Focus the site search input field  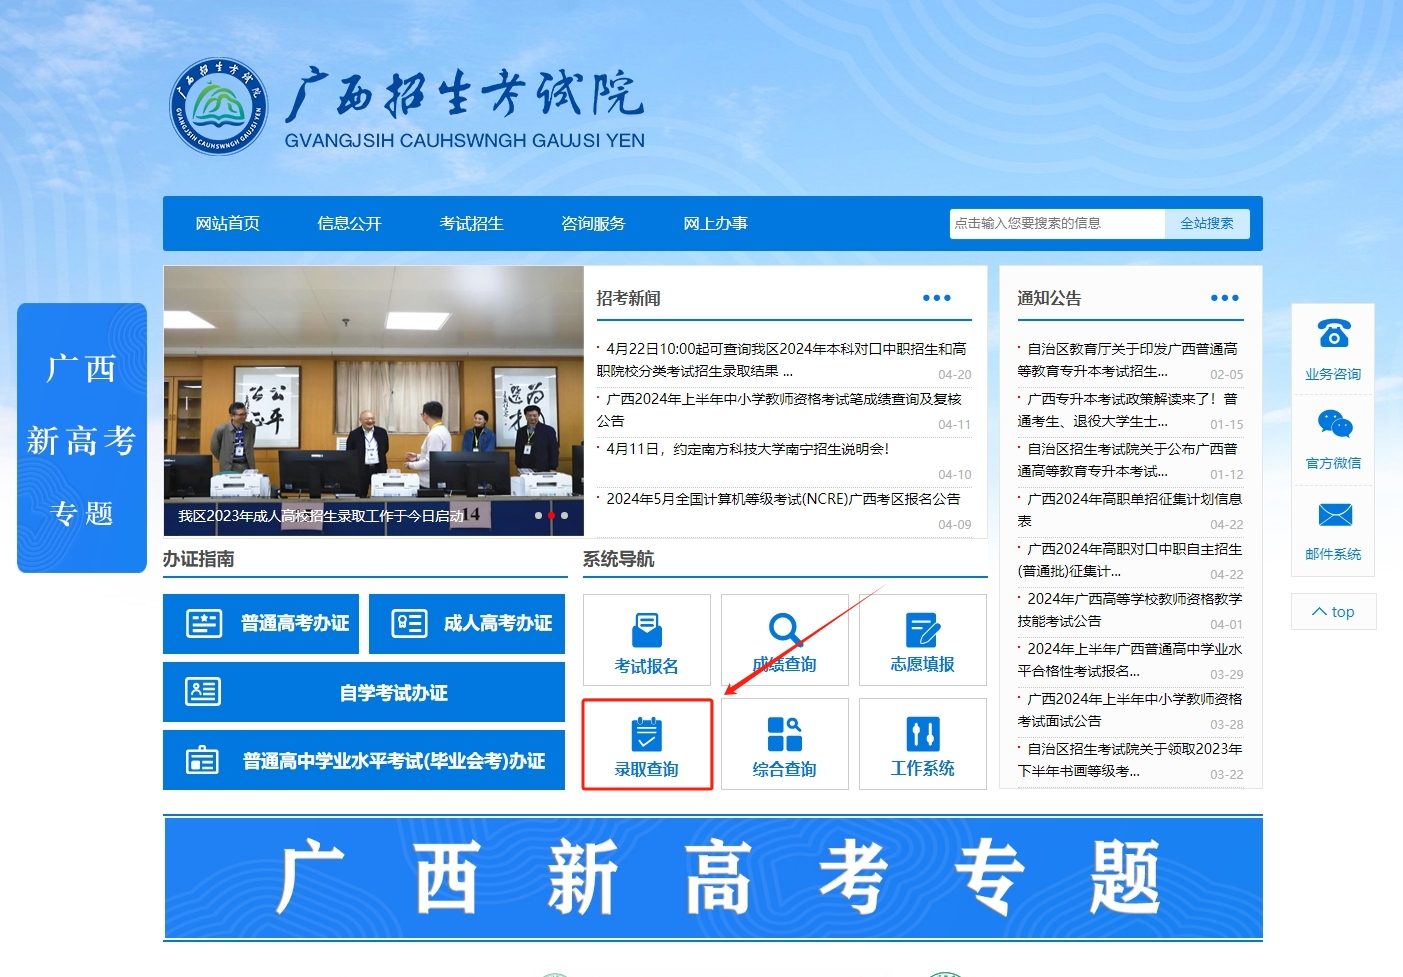coord(1057,223)
